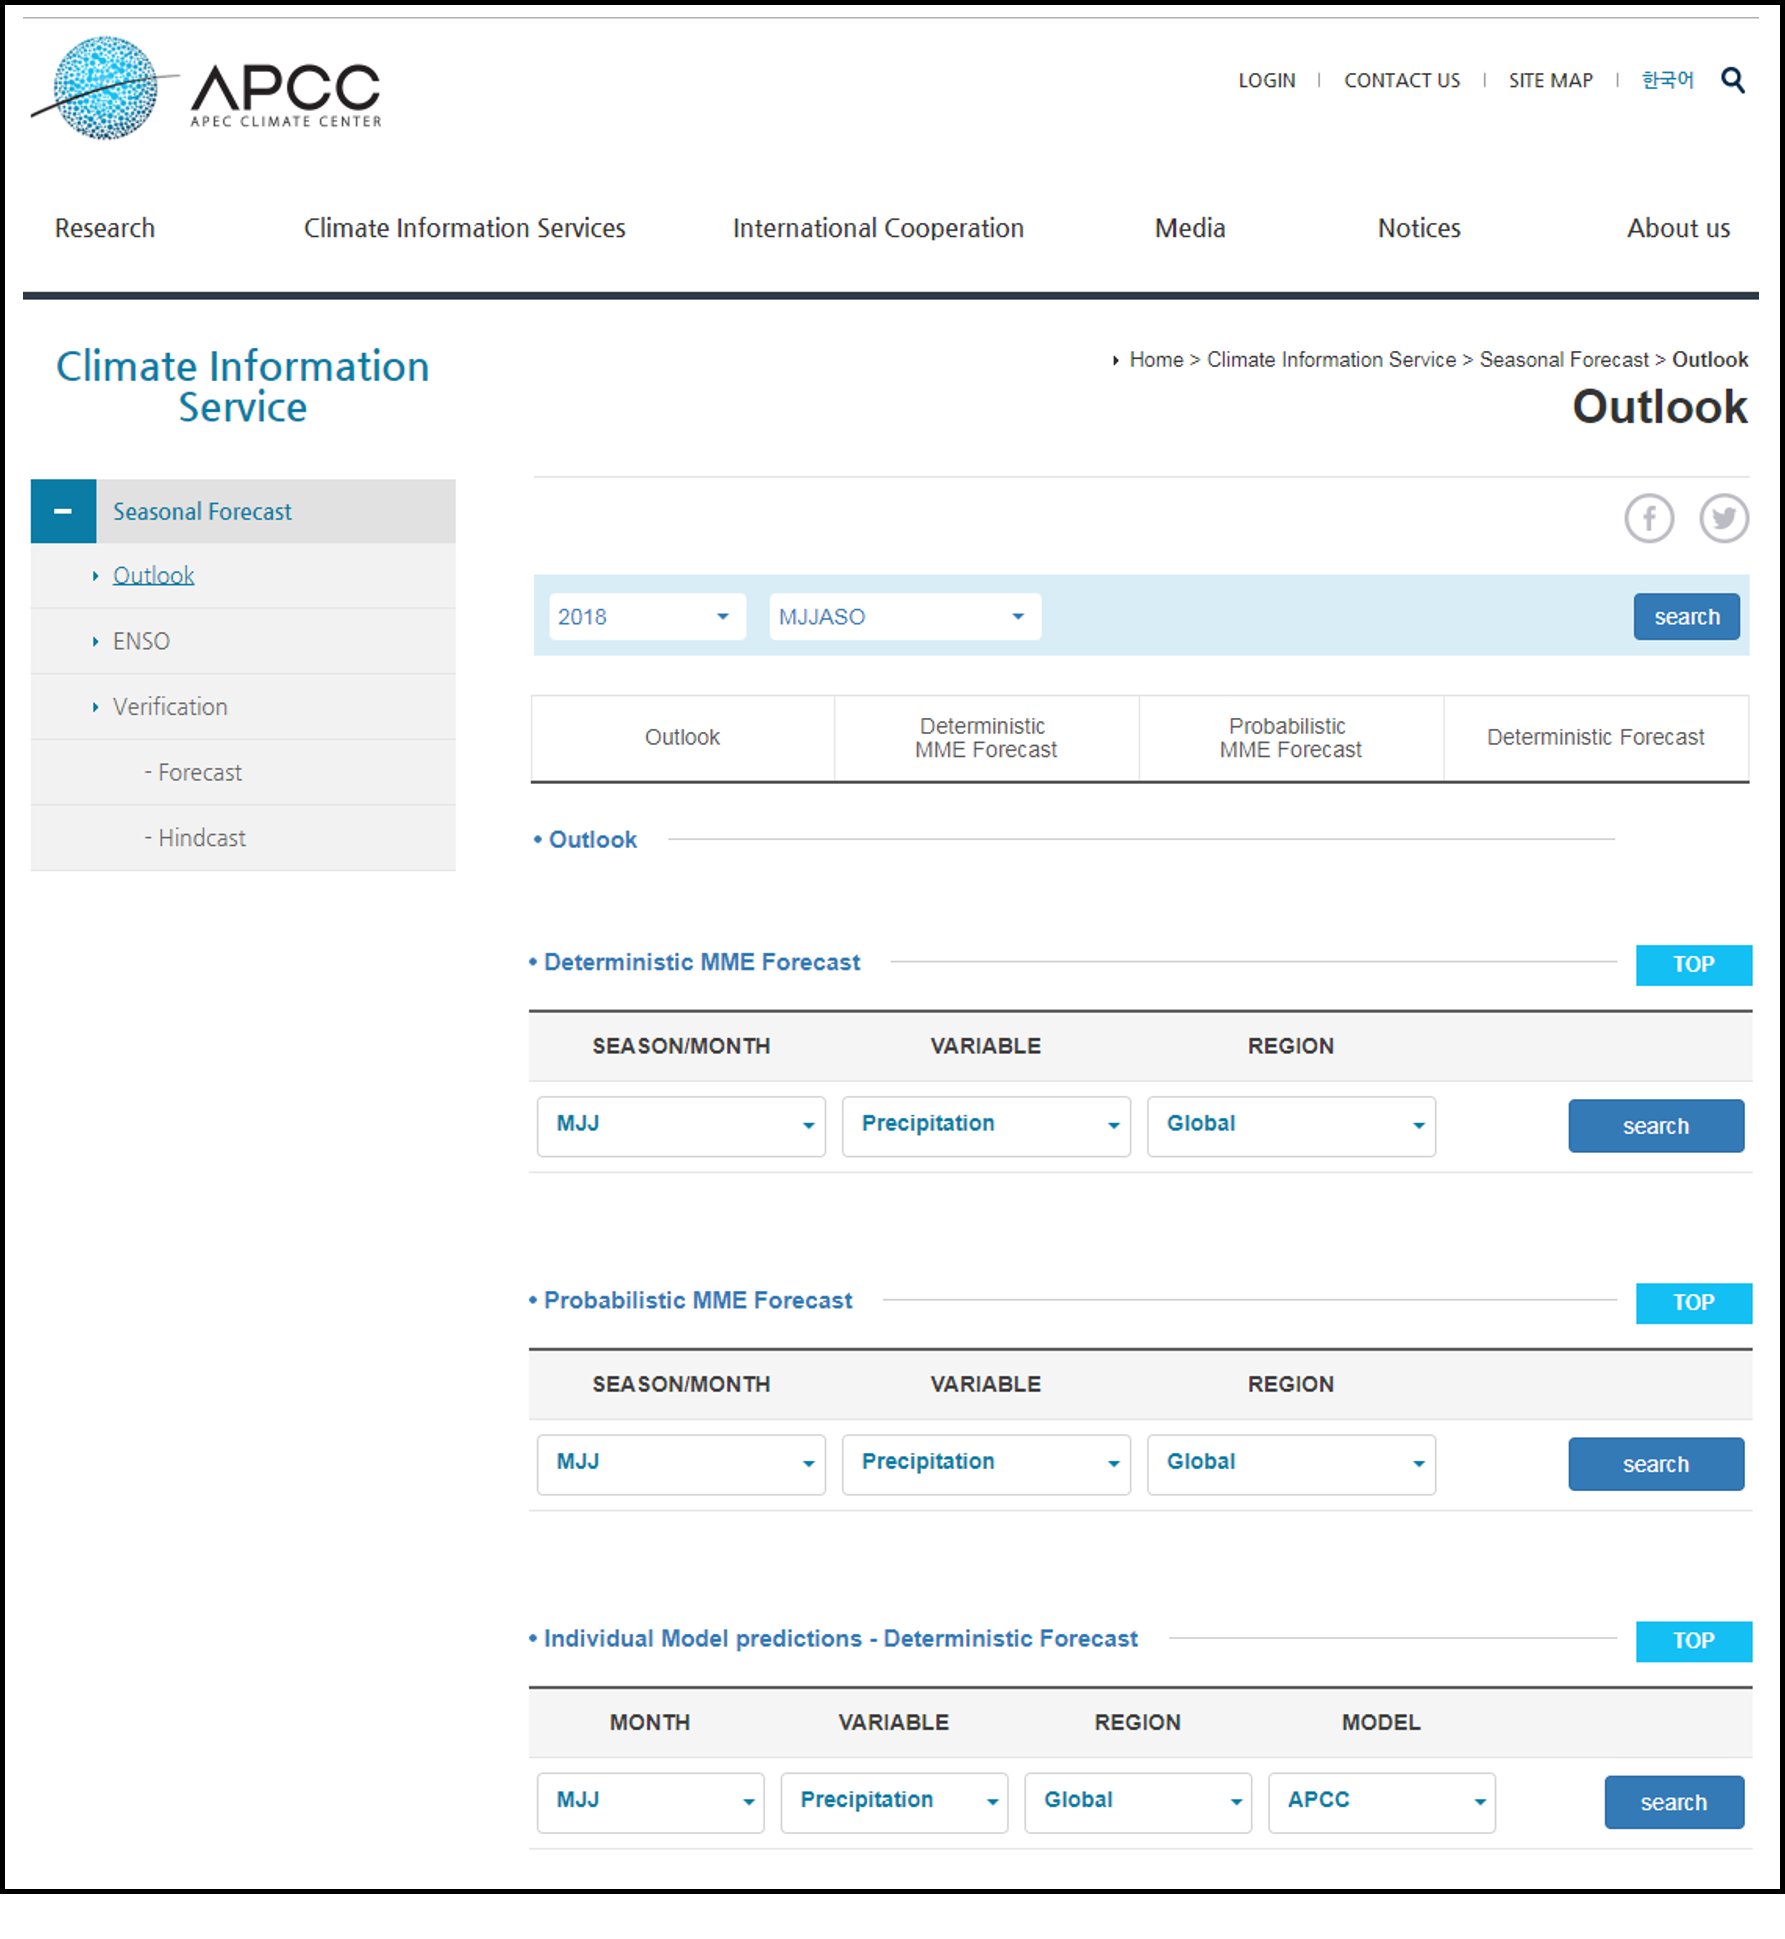
Task: Open the International Cooperation menu
Action: [878, 228]
